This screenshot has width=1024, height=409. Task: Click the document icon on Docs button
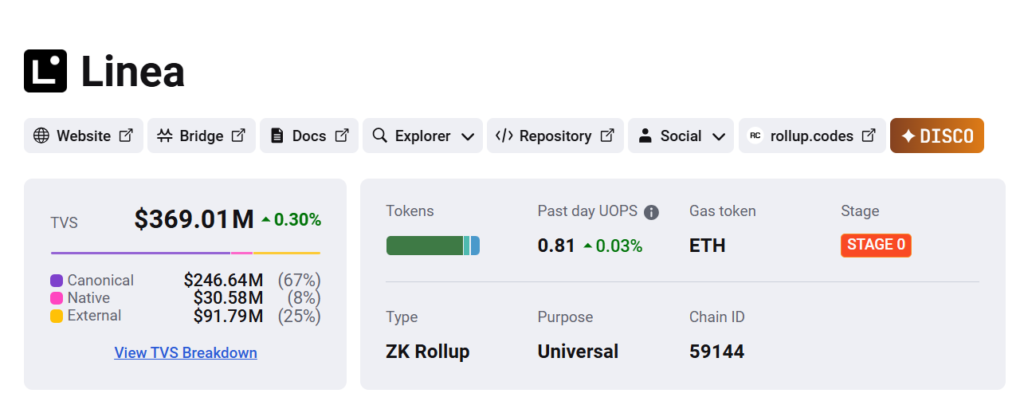click(277, 136)
